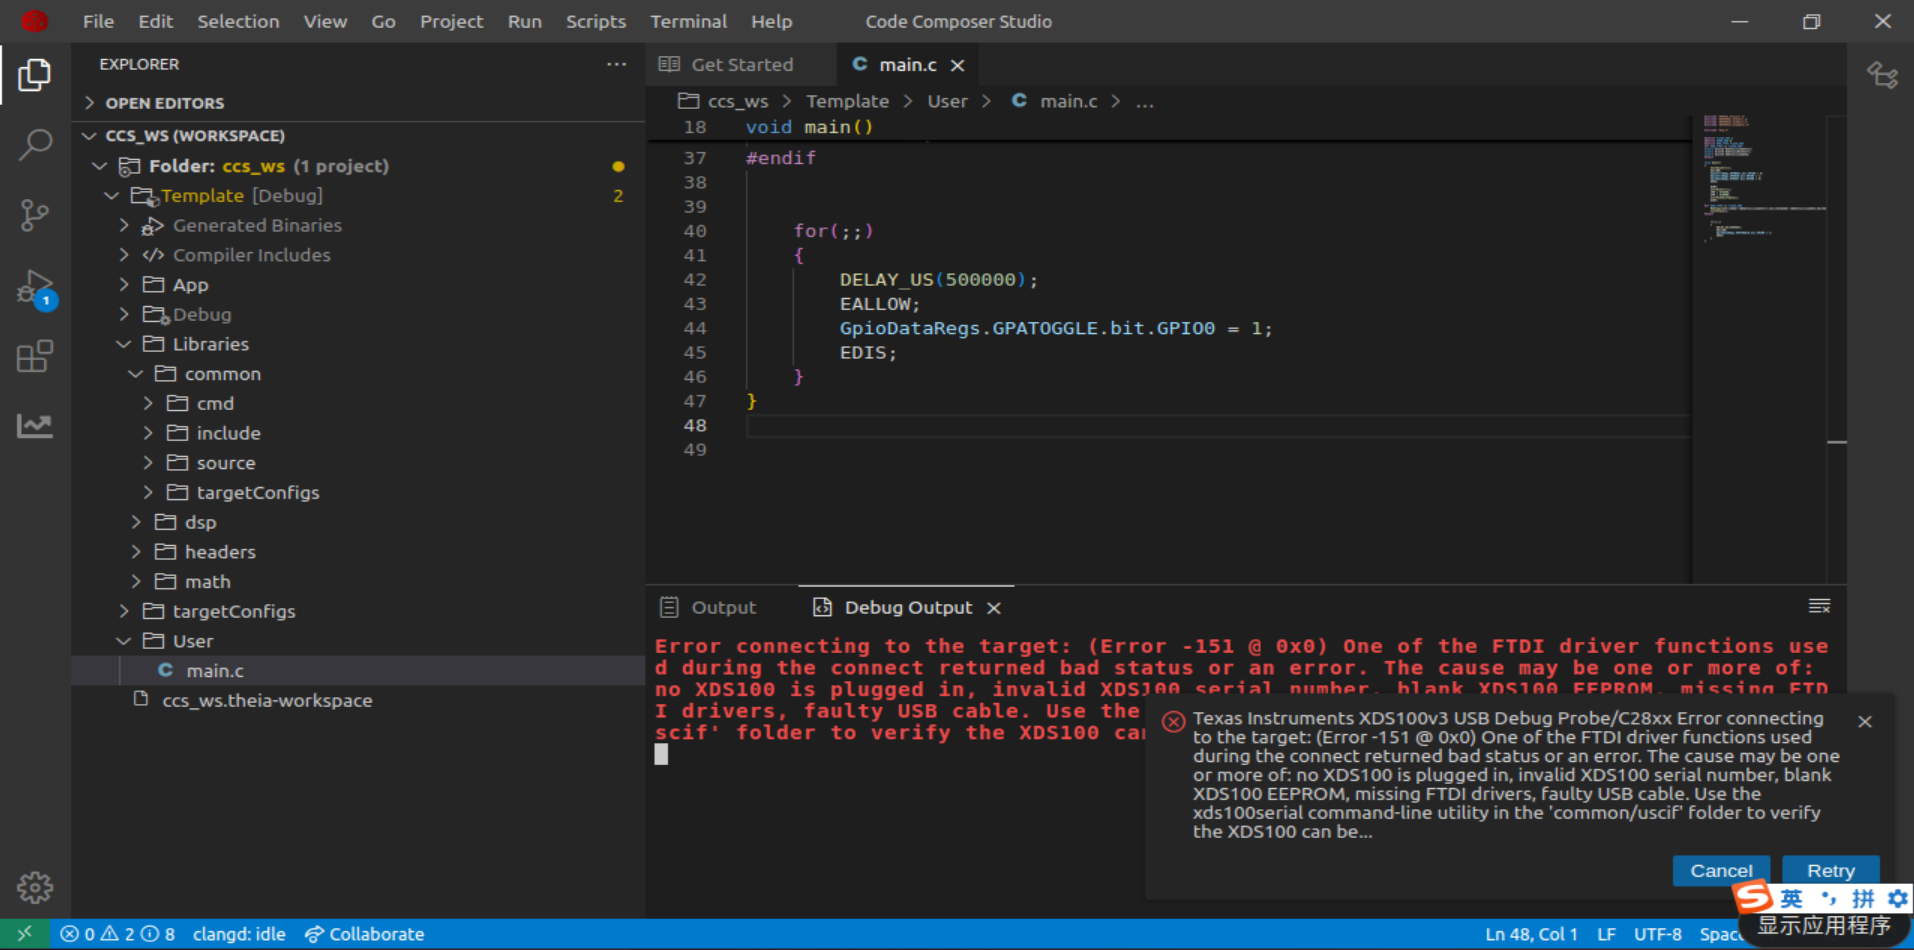The height and width of the screenshot is (950, 1914).
Task: Click the Collaborate status bar item
Action: (x=365, y=934)
